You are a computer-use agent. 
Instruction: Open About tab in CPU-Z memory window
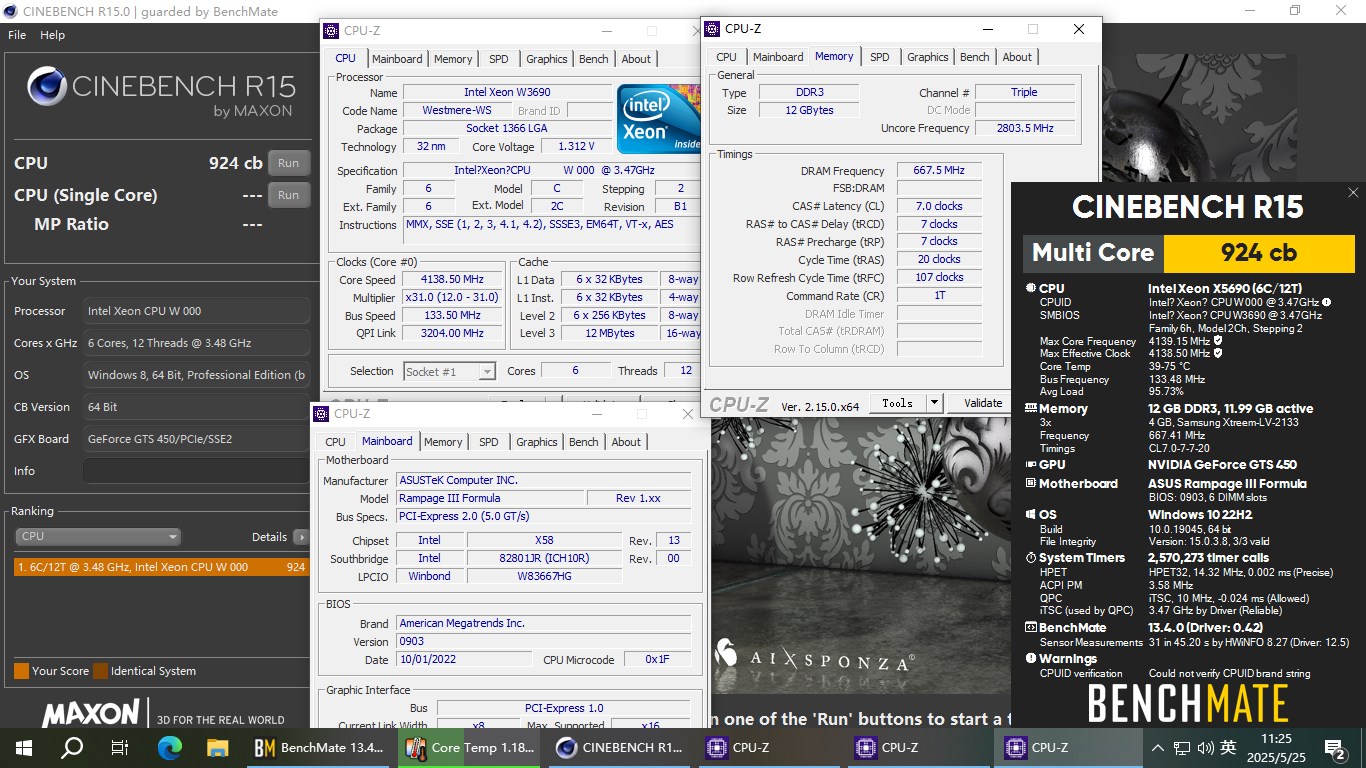click(1017, 57)
